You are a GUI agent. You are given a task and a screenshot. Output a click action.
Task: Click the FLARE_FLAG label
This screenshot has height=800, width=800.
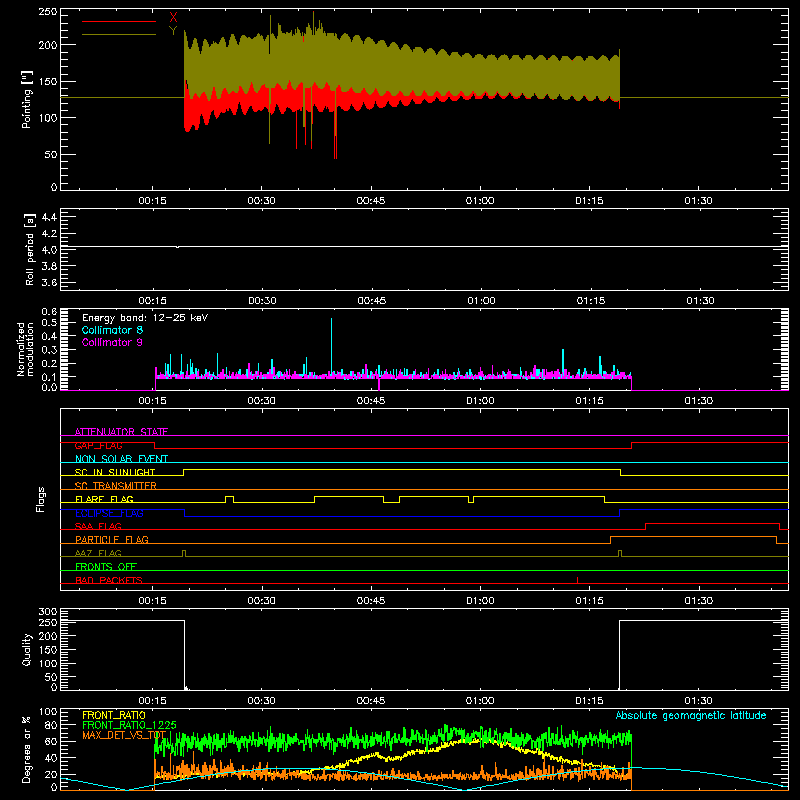point(104,499)
